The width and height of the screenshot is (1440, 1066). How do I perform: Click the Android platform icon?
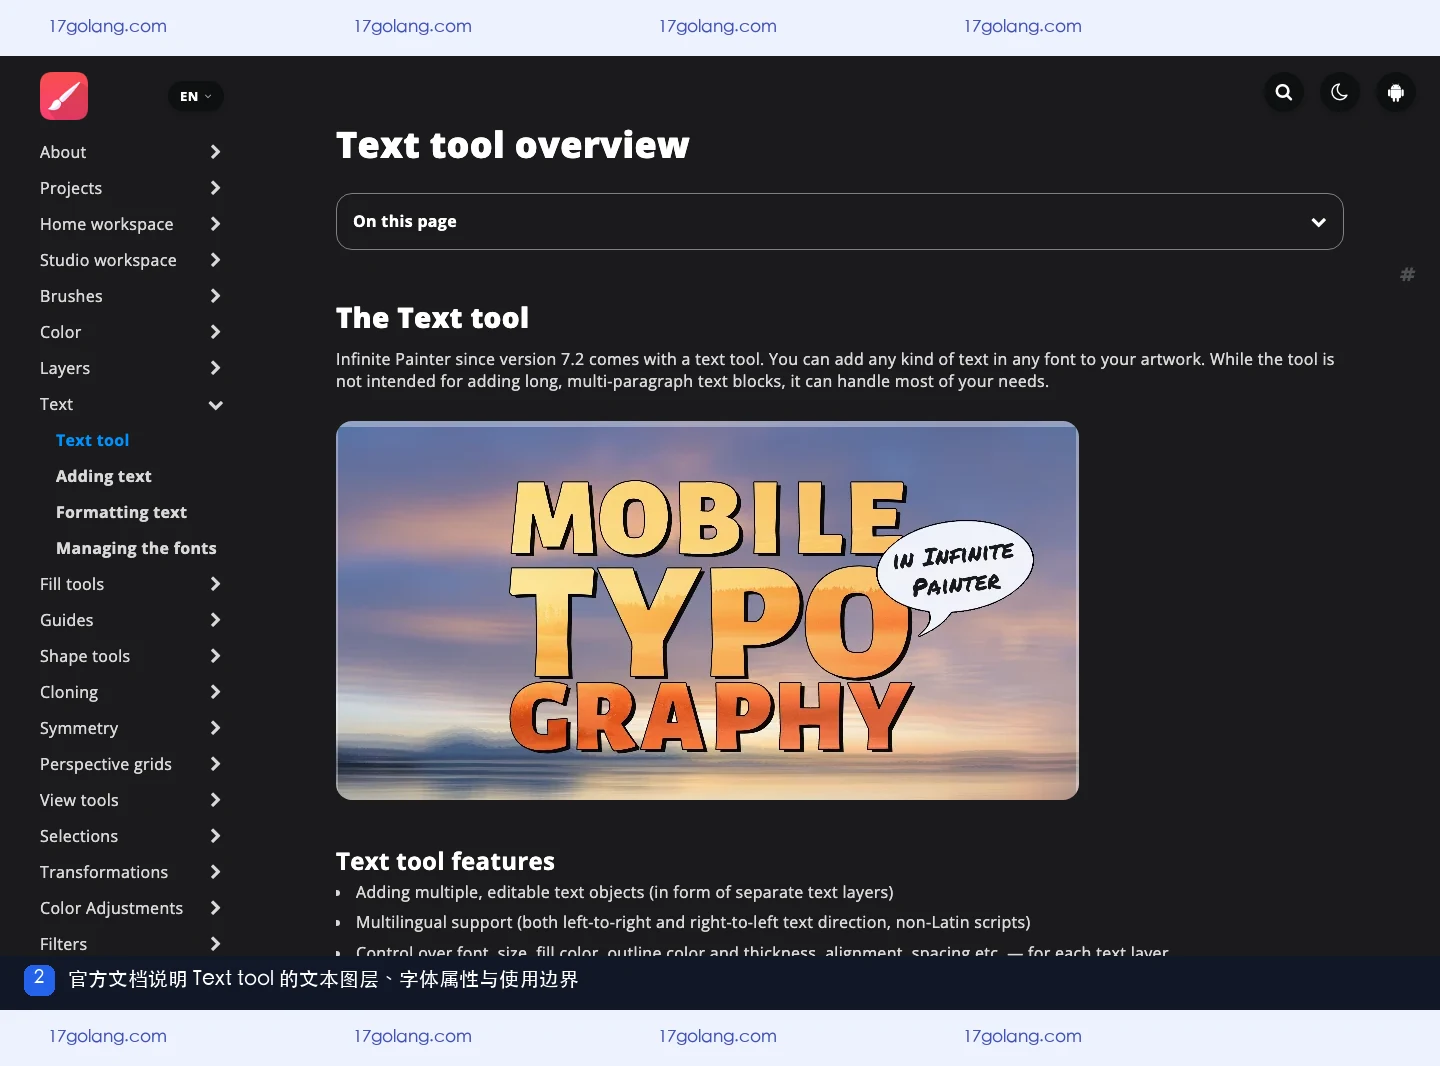point(1396,93)
